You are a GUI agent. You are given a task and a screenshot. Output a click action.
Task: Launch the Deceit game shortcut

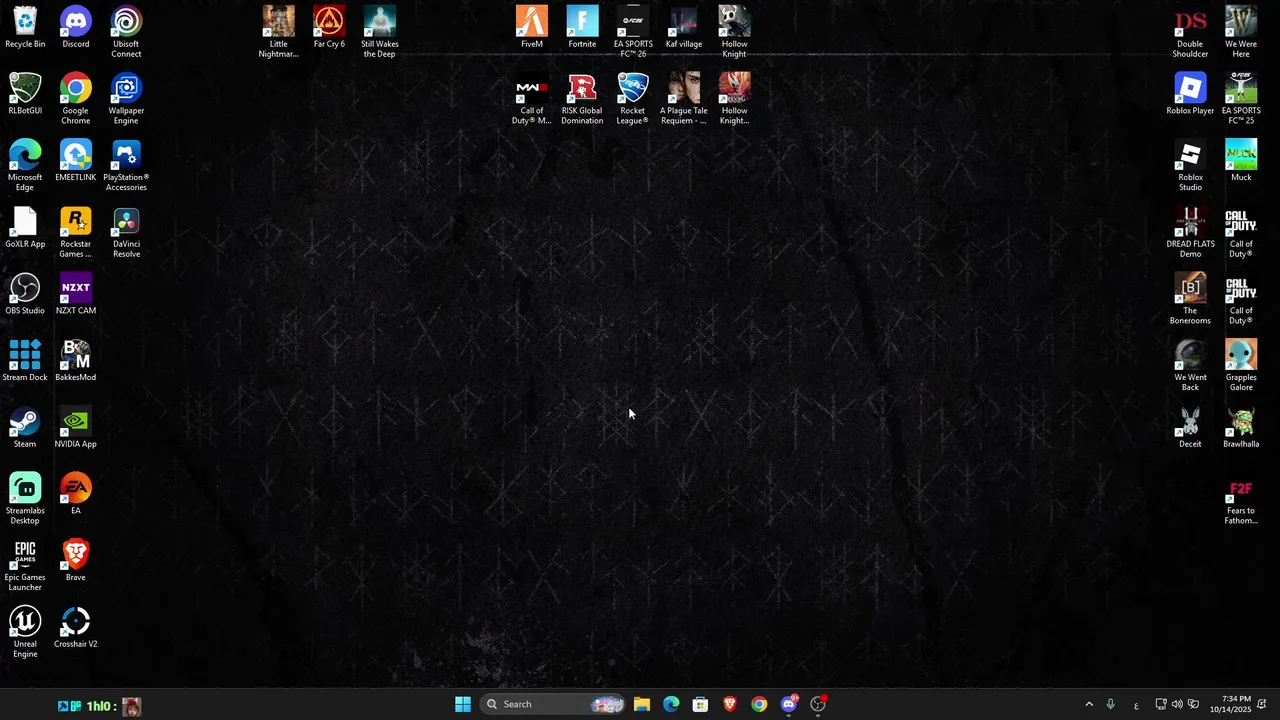point(1190,428)
